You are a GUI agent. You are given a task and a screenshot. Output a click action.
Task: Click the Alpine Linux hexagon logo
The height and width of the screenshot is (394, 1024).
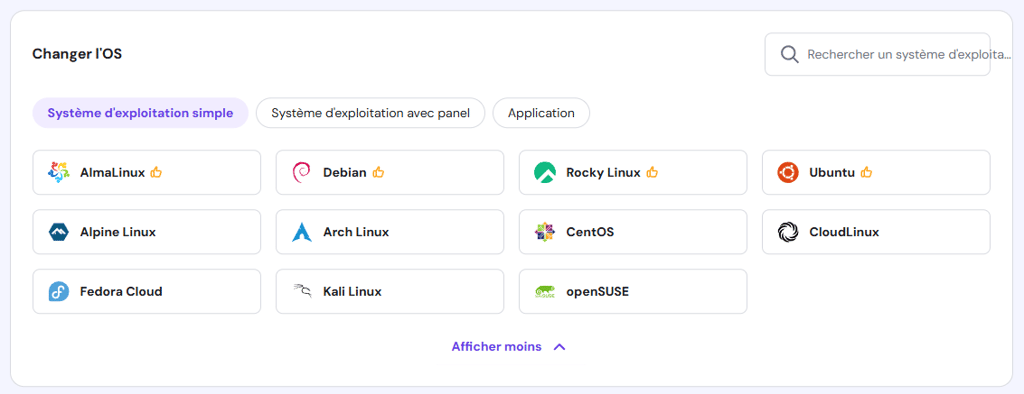(59, 232)
